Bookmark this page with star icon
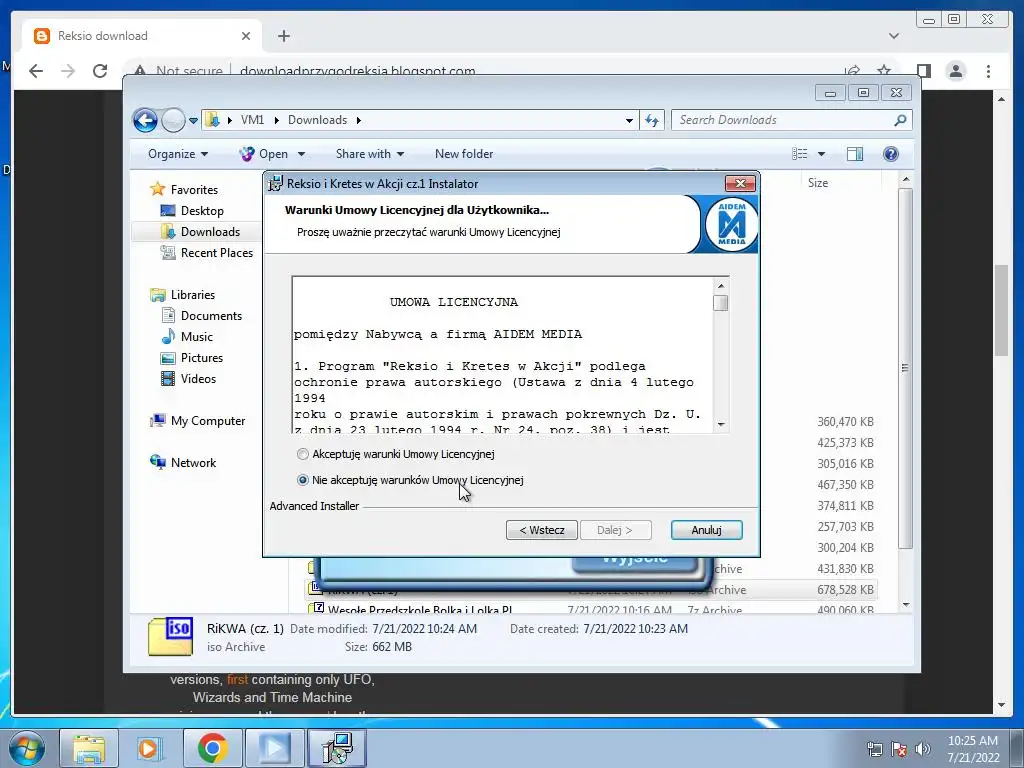The width and height of the screenshot is (1024, 768). click(884, 71)
